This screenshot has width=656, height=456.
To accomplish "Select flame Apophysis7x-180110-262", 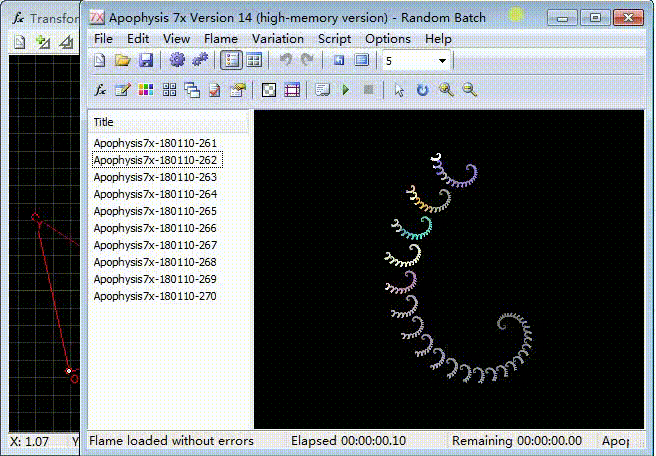I will (157, 160).
